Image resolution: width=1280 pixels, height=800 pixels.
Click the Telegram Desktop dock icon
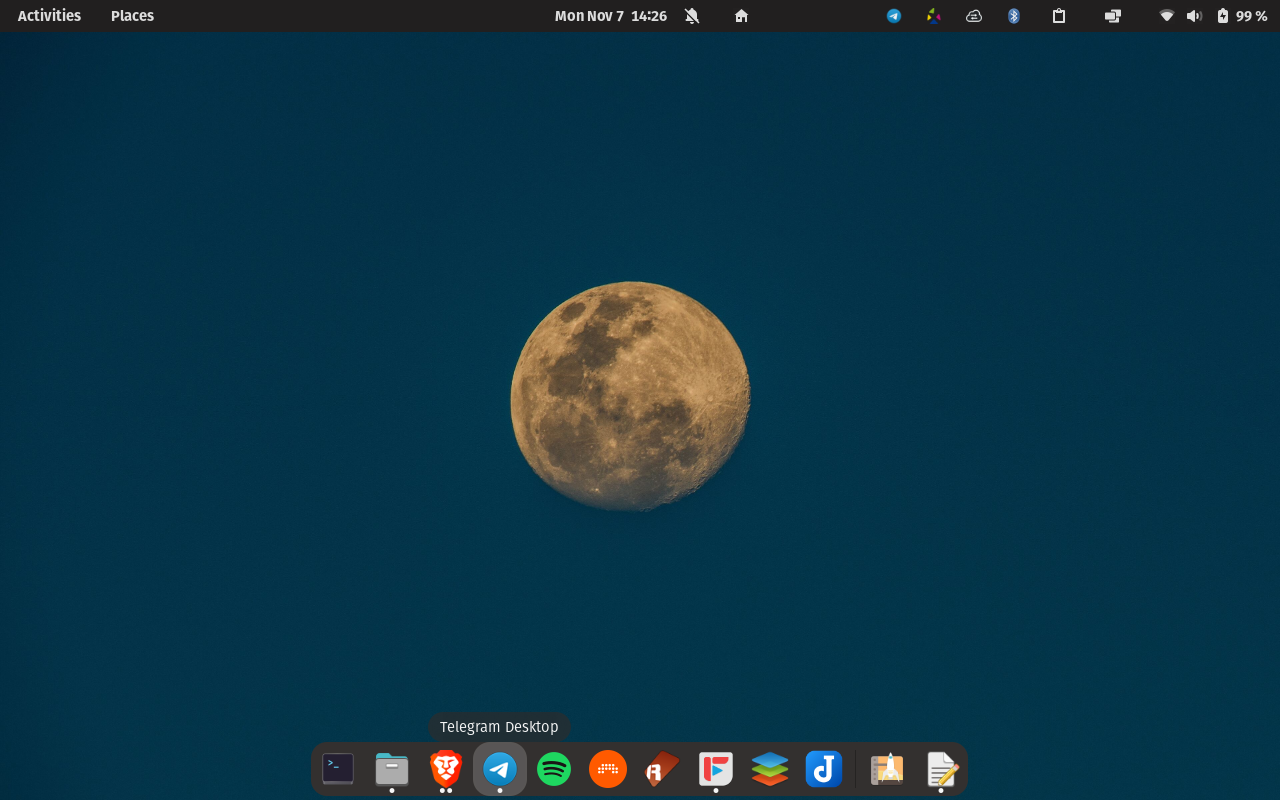coord(500,769)
